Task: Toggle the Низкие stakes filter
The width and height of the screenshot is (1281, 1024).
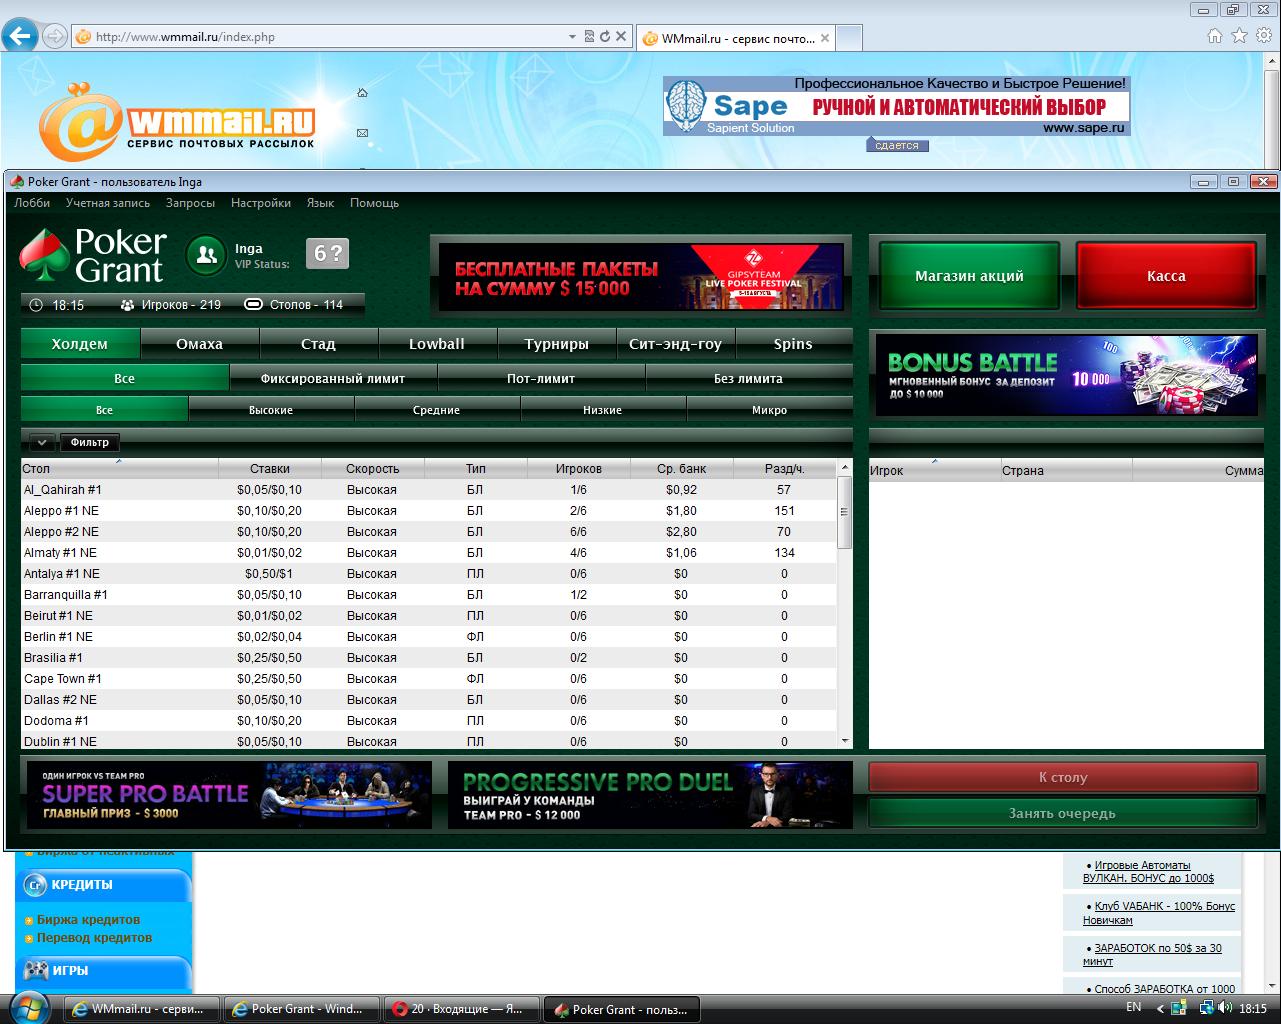Action: tap(603, 410)
